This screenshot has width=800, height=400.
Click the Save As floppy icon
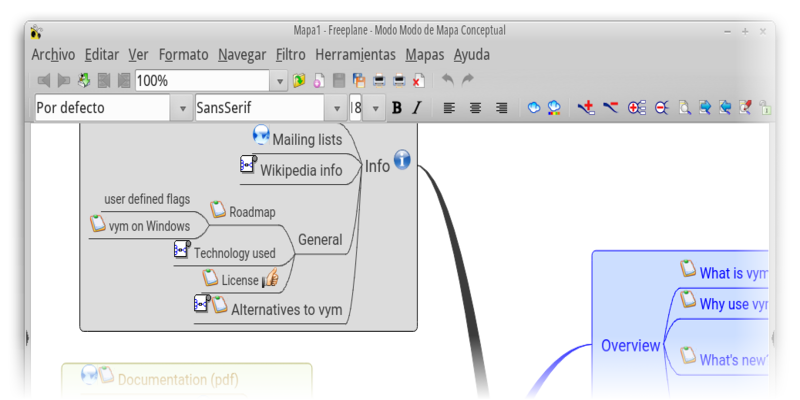coord(359,80)
